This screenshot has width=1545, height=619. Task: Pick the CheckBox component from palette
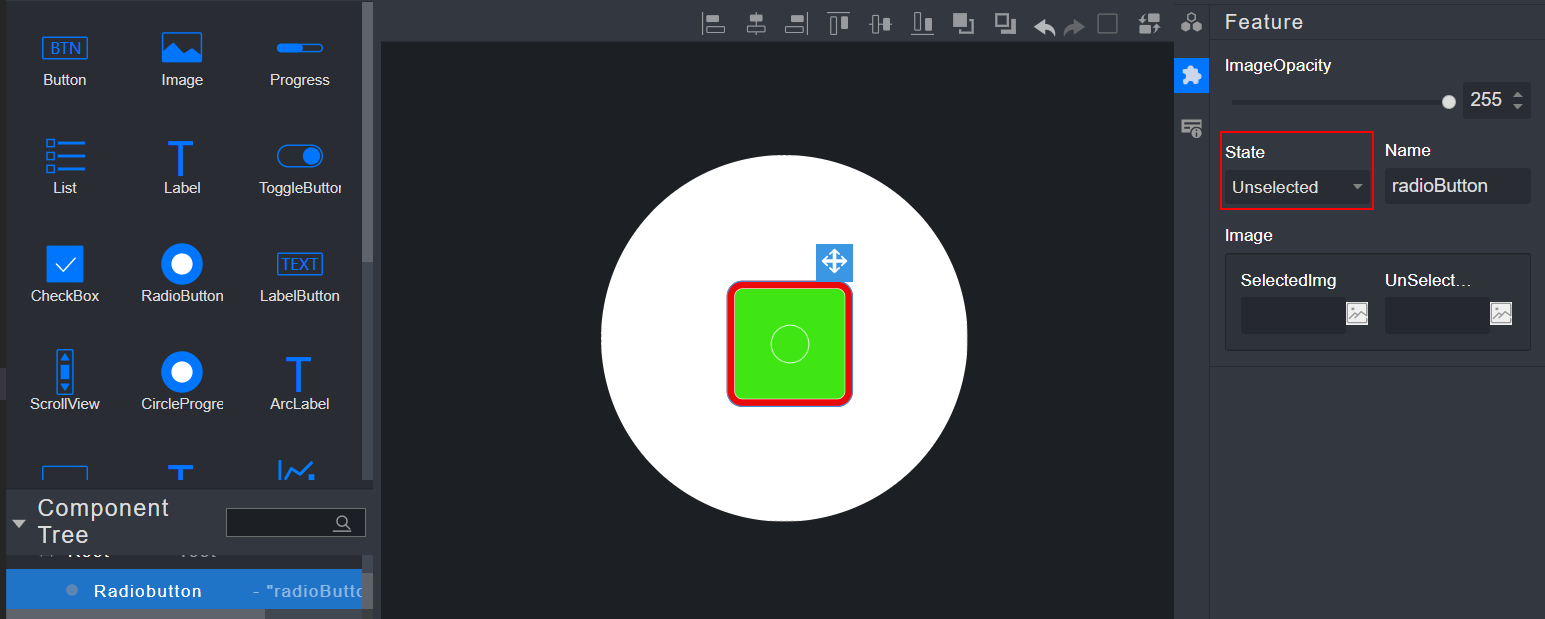coord(65,274)
